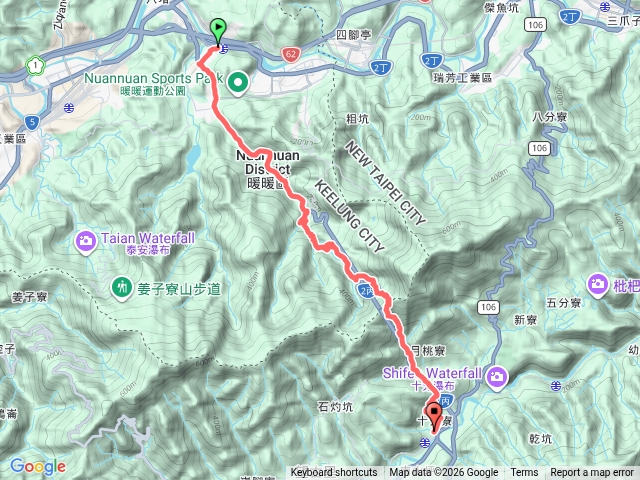Screen dimensions: 640x480
Task: Click the Highway 62 red shield
Action: pos(291,54)
